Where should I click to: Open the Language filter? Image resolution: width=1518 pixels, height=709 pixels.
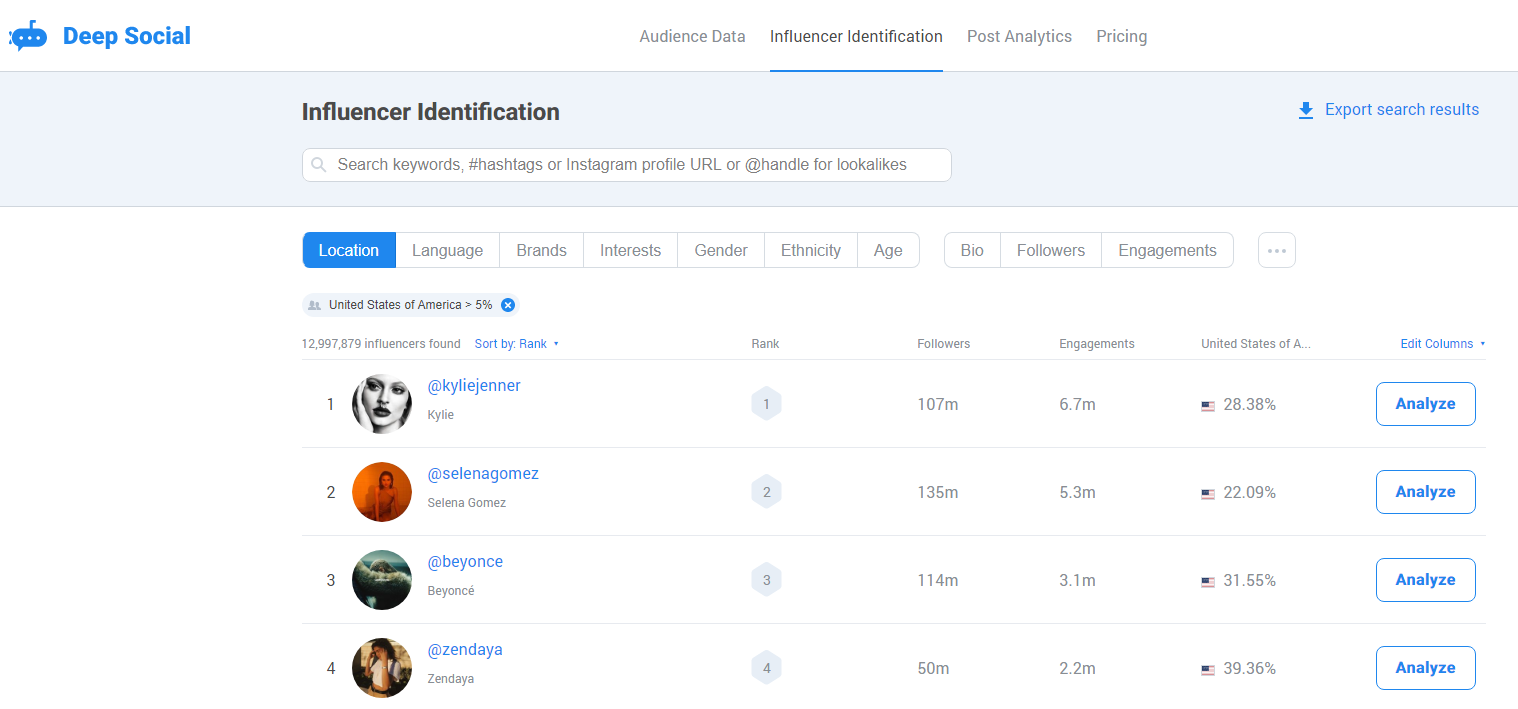448,250
